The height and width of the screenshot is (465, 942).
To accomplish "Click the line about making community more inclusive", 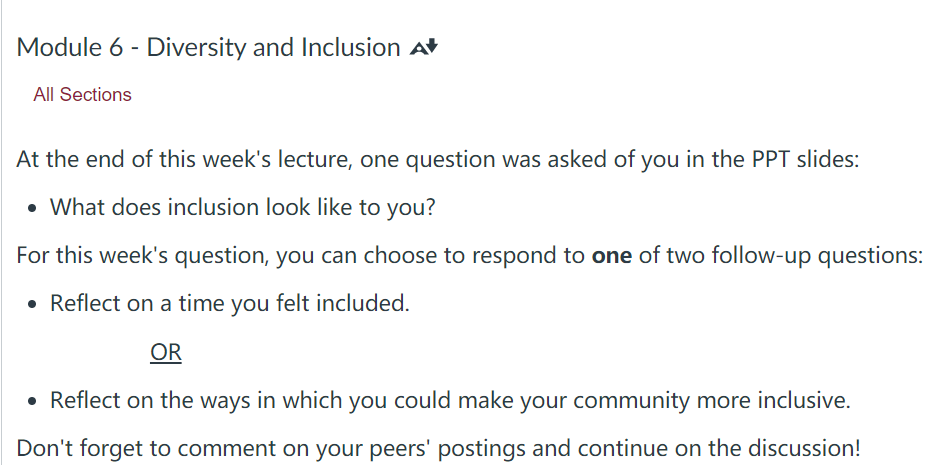I will click(x=450, y=400).
